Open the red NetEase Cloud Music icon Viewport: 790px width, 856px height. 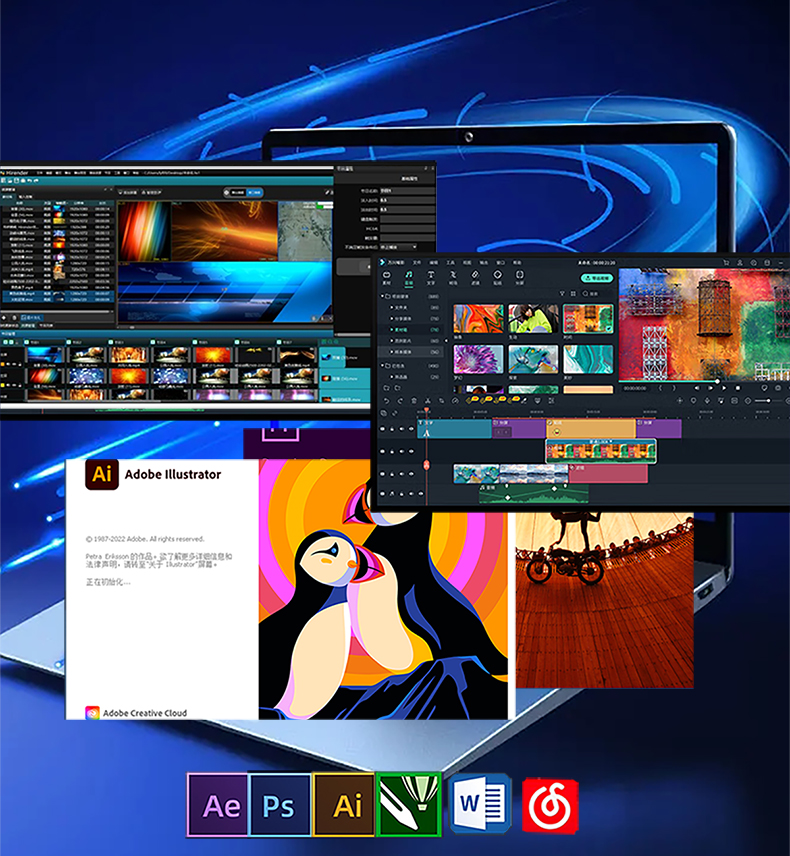pyautogui.click(x=550, y=806)
